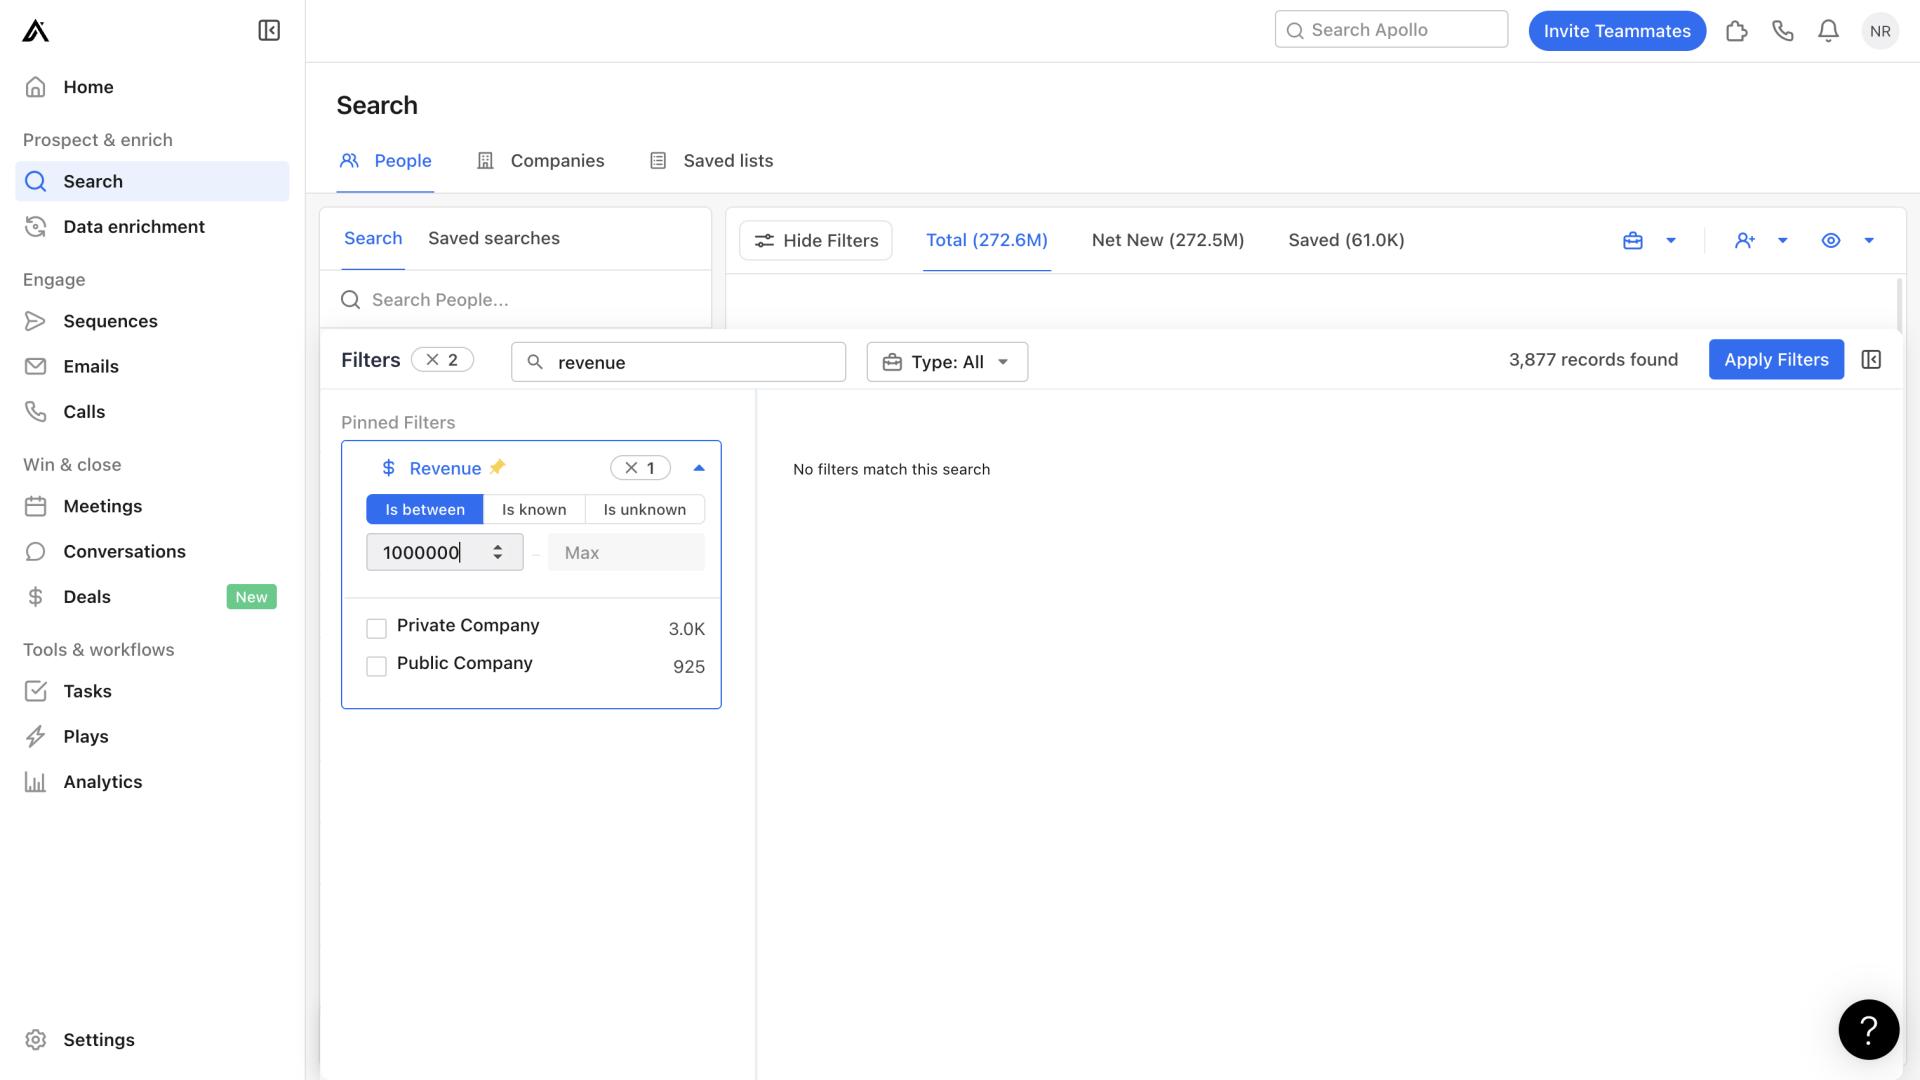
Task: Click the Apply Filters button
Action: coord(1776,359)
